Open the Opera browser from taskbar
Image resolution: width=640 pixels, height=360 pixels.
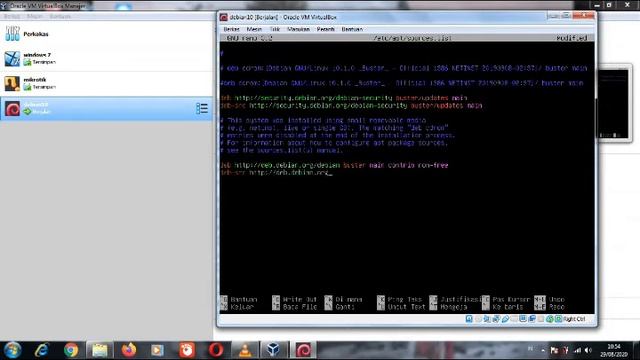click(x=216, y=350)
